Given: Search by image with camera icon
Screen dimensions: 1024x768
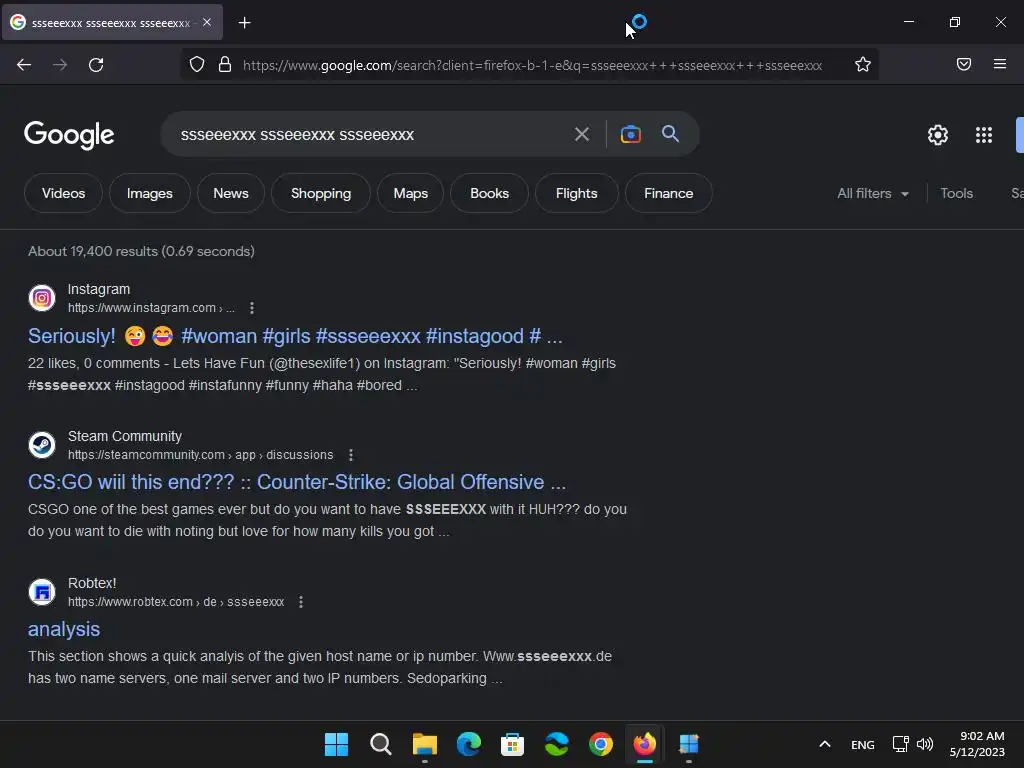Looking at the screenshot, I should [630, 134].
